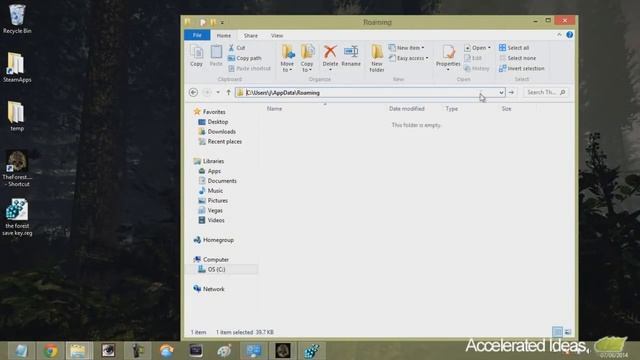The image size is (640, 360).
Task: Switch to Details view layout icon
Action: 557,332
